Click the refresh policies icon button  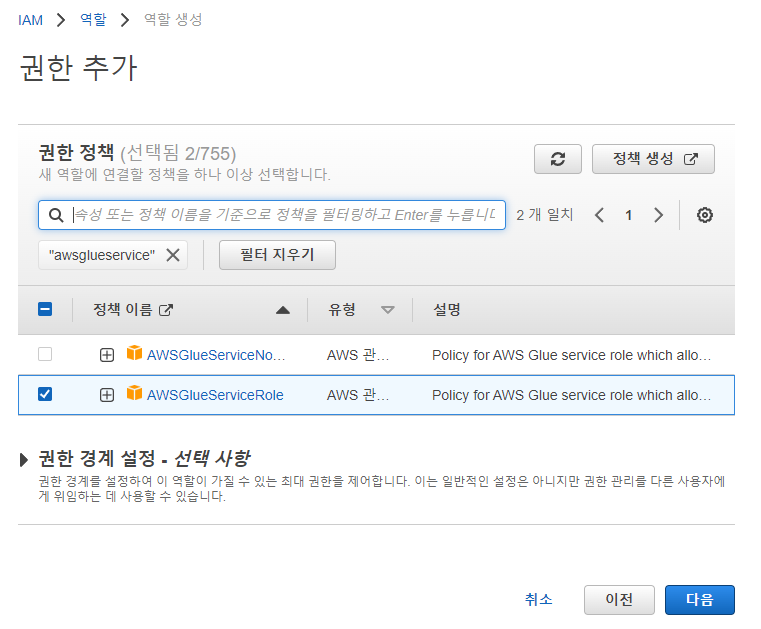558,159
